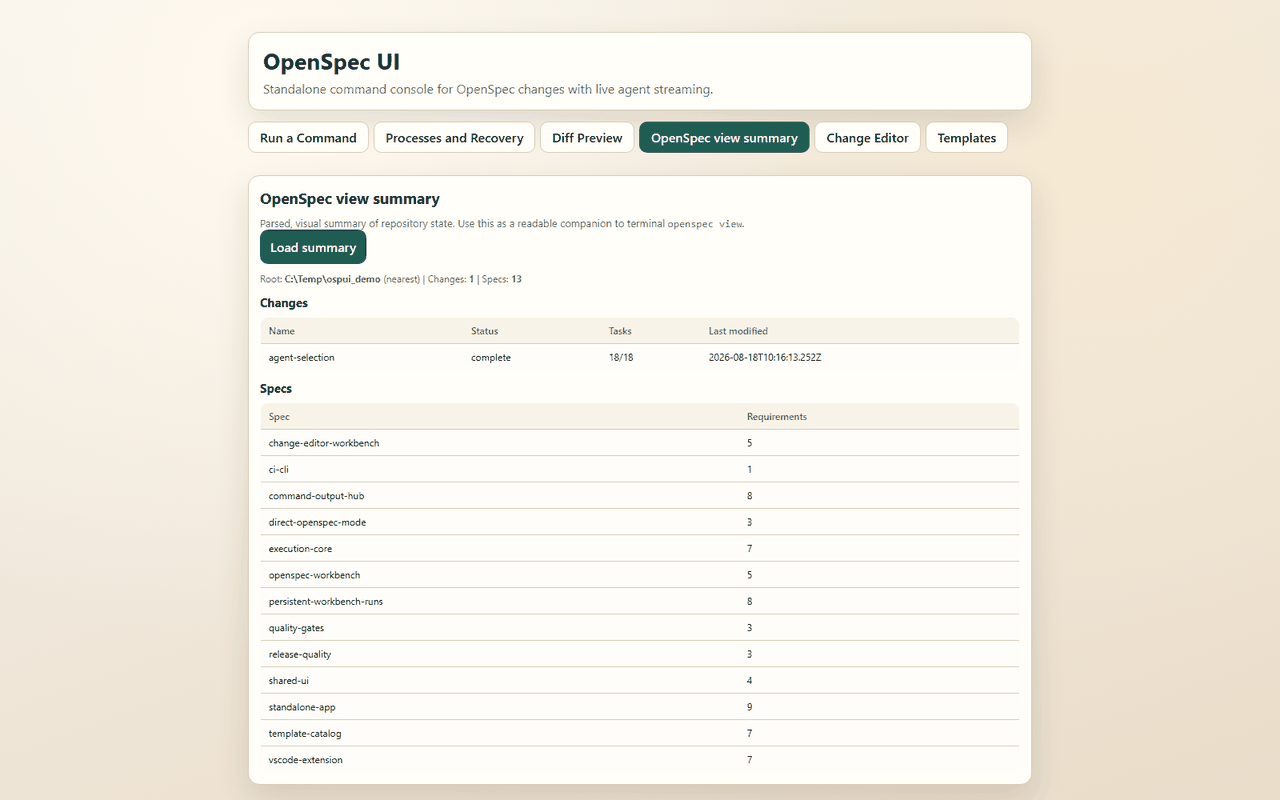Screen dimensions: 1280x800
Task: Click the complete status cell
Action: [x=491, y=357]
